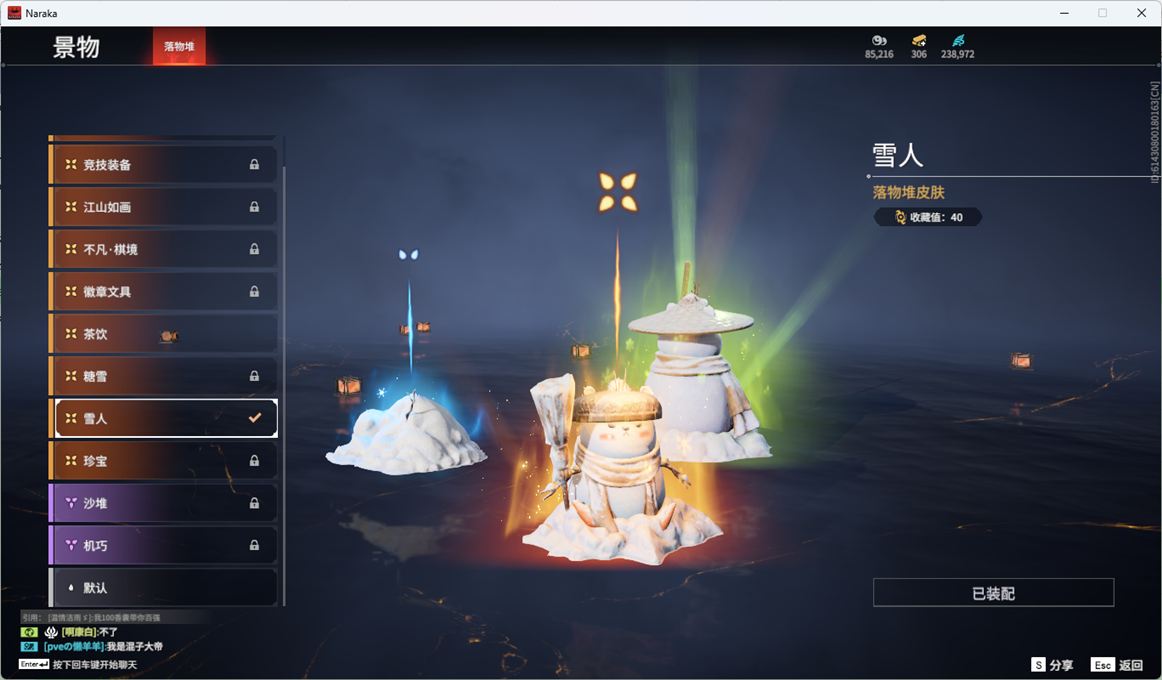
Task: Toggle the checkmark on the 雪人 skin
Action: pyautogui.click(x=254, y=418)
